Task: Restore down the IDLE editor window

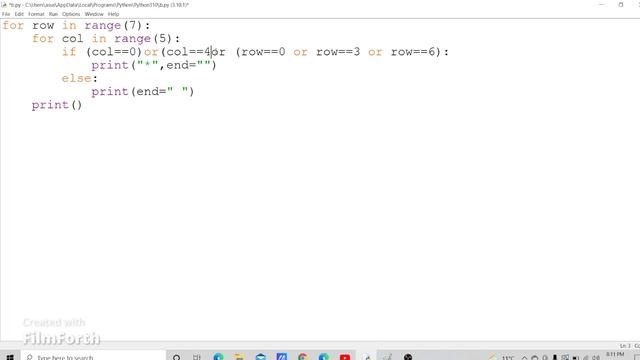Action: (621, 4)
